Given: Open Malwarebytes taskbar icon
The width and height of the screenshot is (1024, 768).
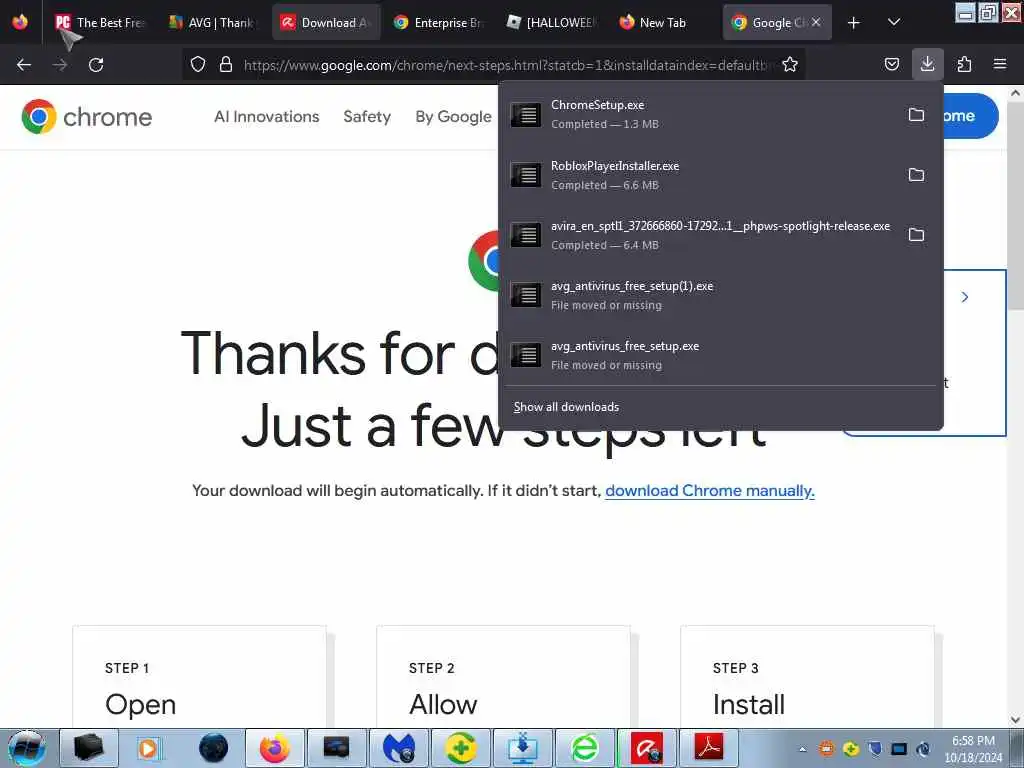Looking at the screenshot, I should [x=399, y=748].
